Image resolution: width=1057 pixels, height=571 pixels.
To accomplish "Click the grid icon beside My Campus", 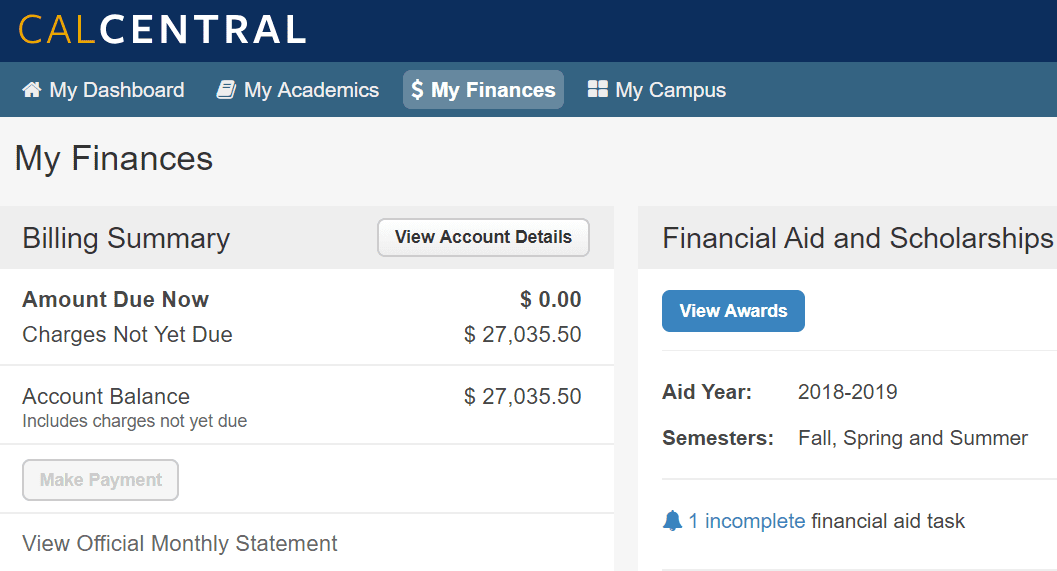I will (x=597, y=89).
